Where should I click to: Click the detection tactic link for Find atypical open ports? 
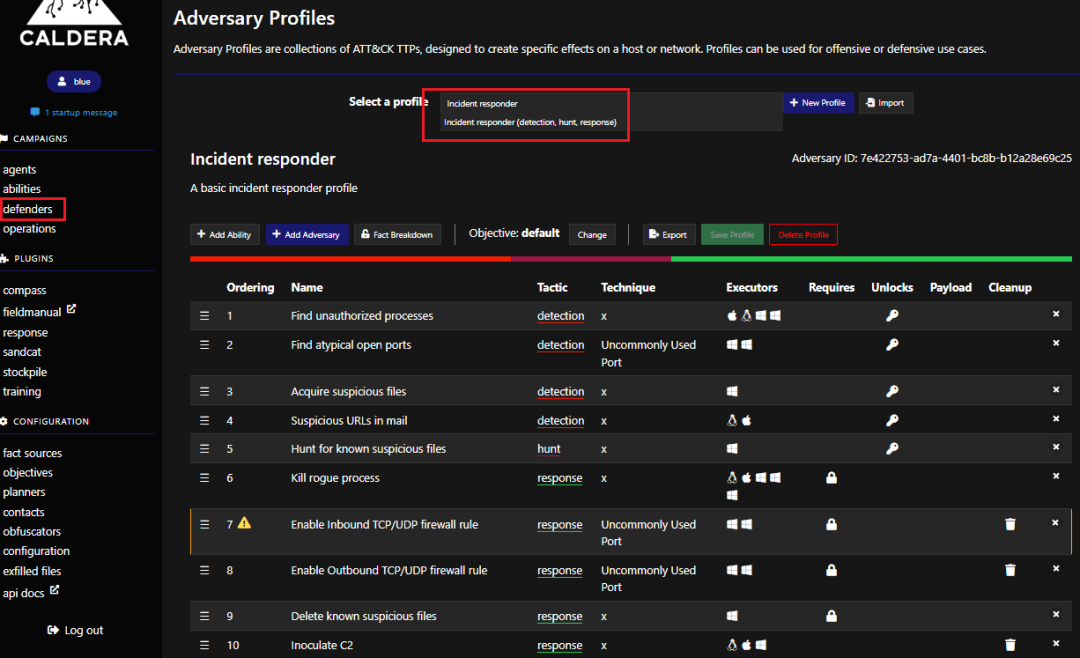point(561,345)
